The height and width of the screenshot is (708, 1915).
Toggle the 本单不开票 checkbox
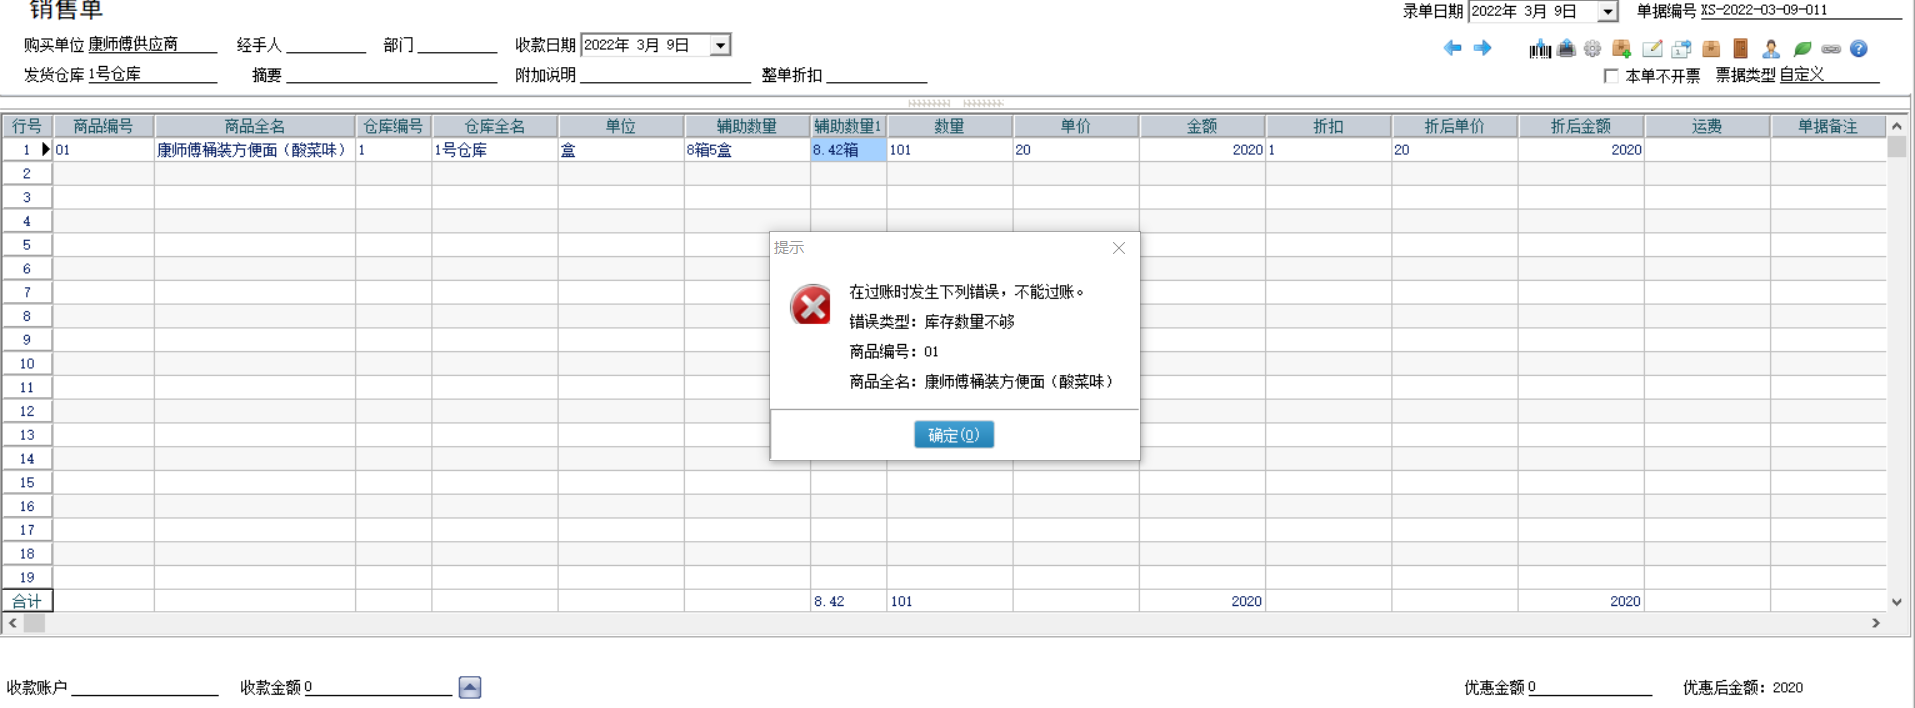(x=1611, y=76)
